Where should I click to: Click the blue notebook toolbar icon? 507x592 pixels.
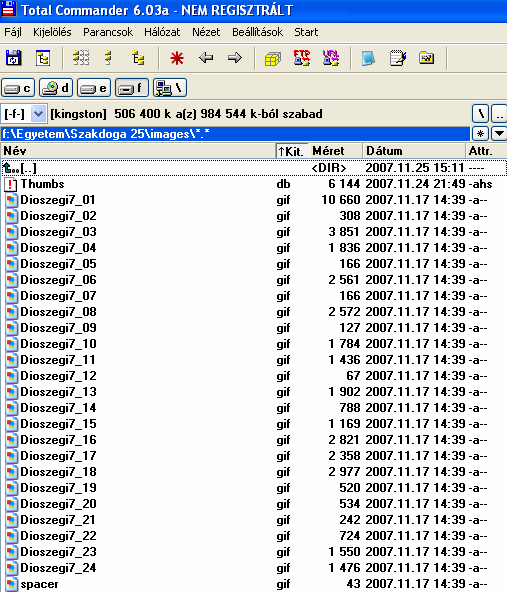coord(368,58)
